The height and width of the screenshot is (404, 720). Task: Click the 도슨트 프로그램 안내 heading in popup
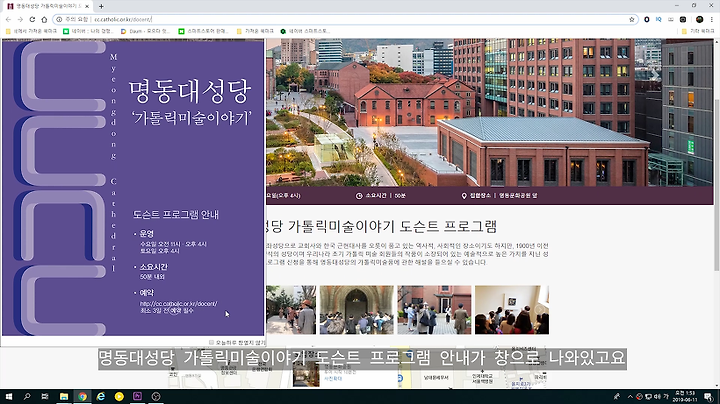pos(176,214)
